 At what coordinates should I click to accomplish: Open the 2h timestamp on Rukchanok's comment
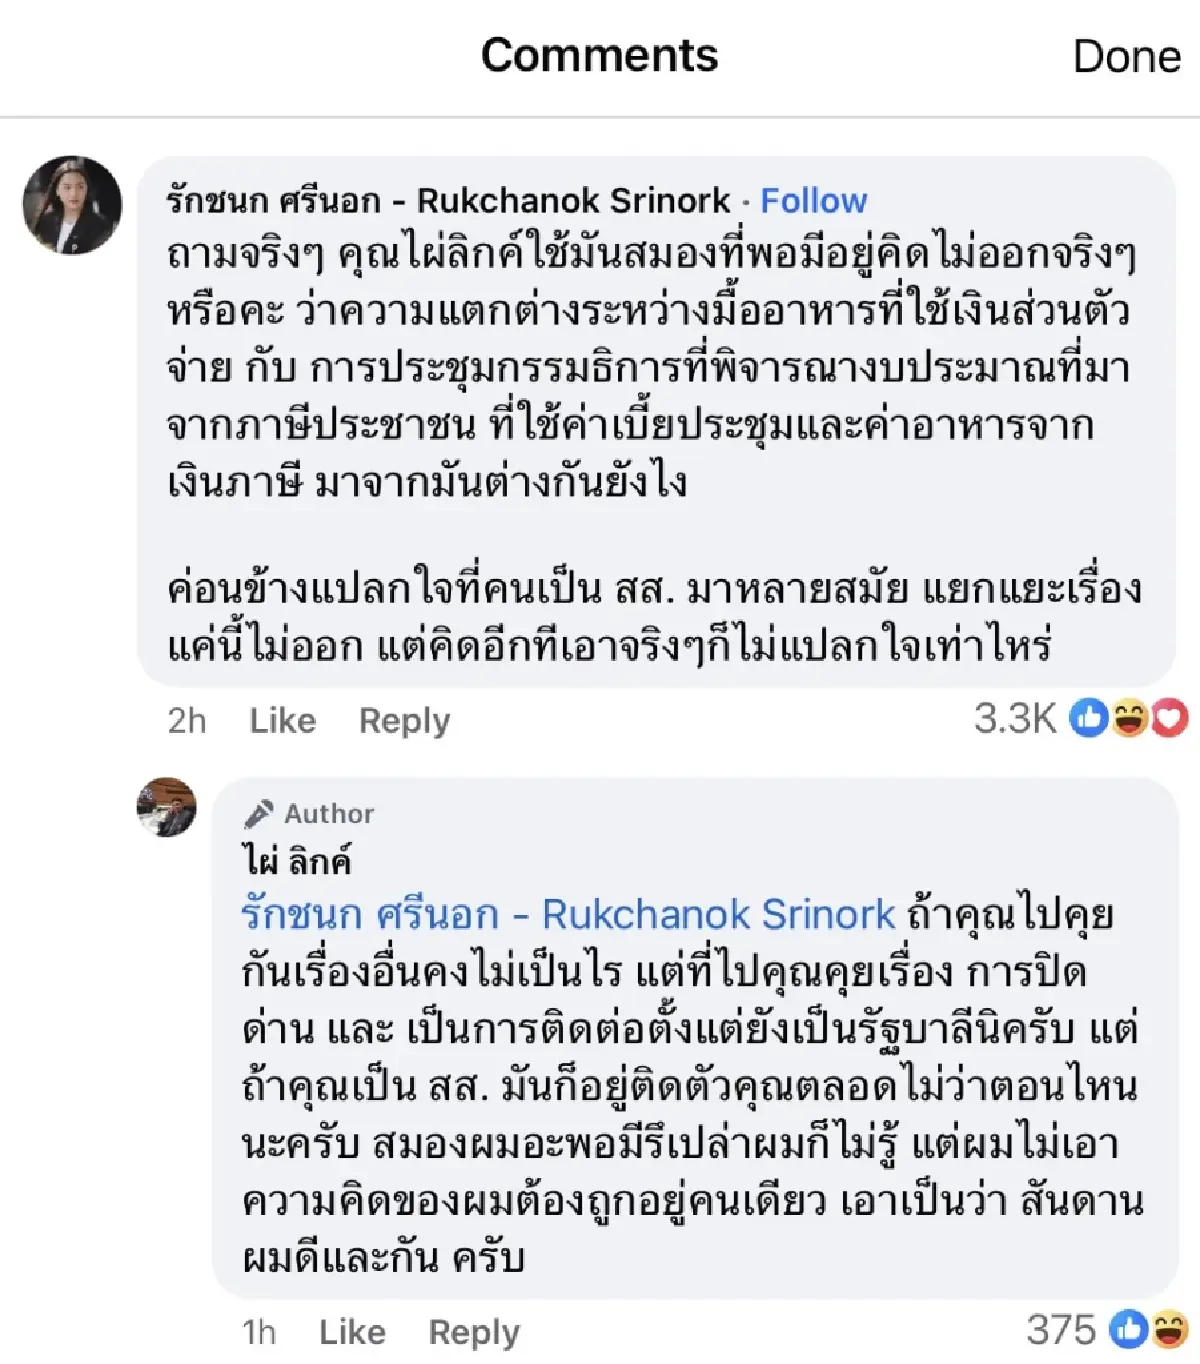pos(185,720)
